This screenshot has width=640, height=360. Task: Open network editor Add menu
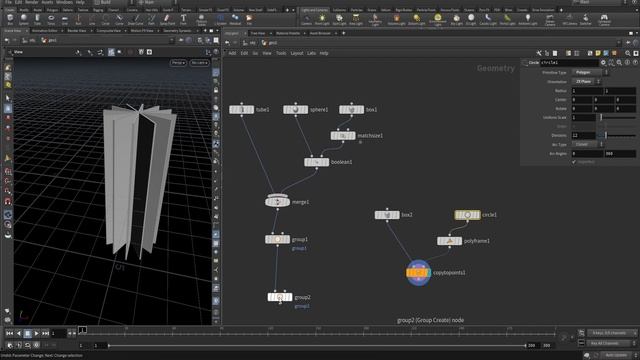pos(232,53)
